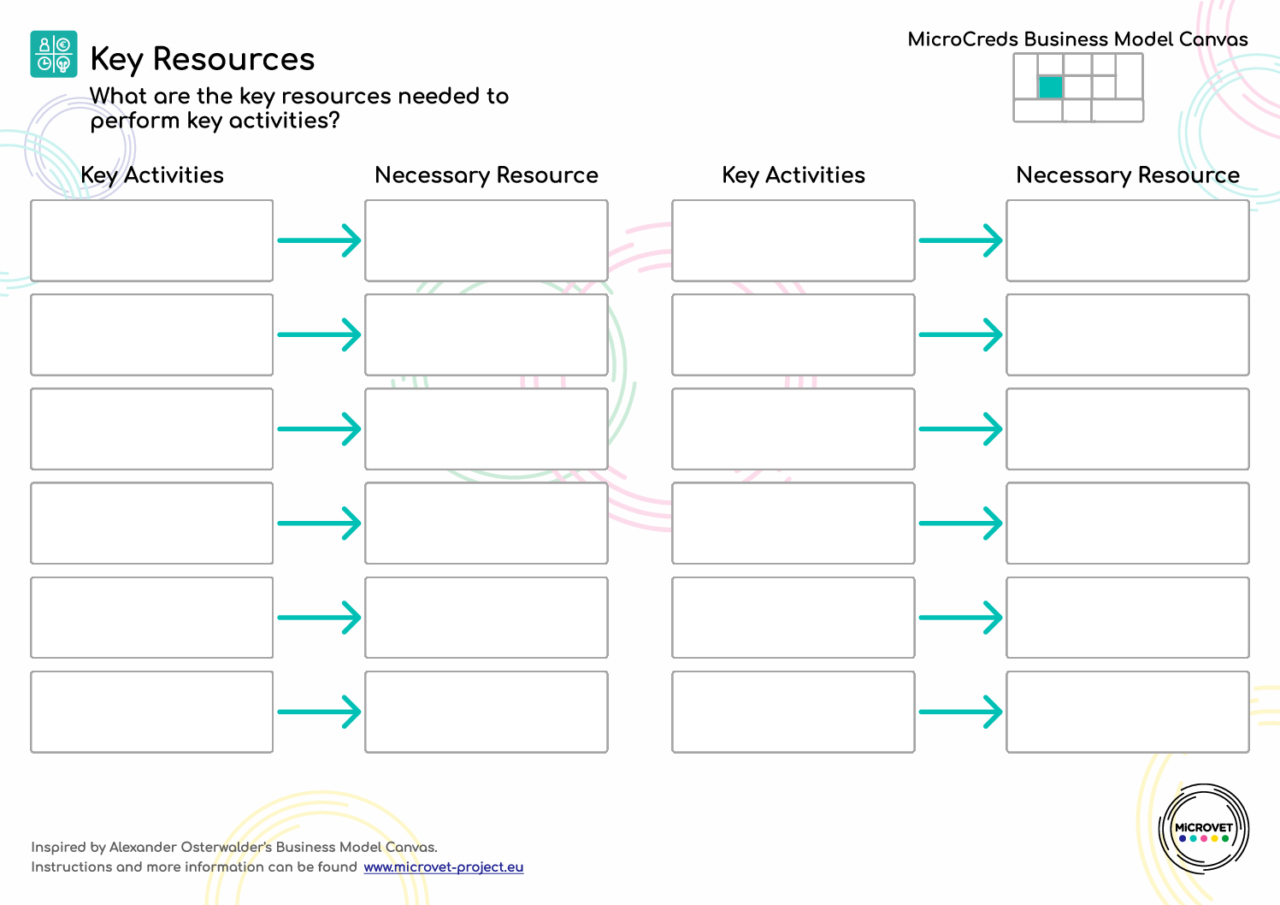
Task: Click the Key Resources page title
Action: tap(202, 59)
